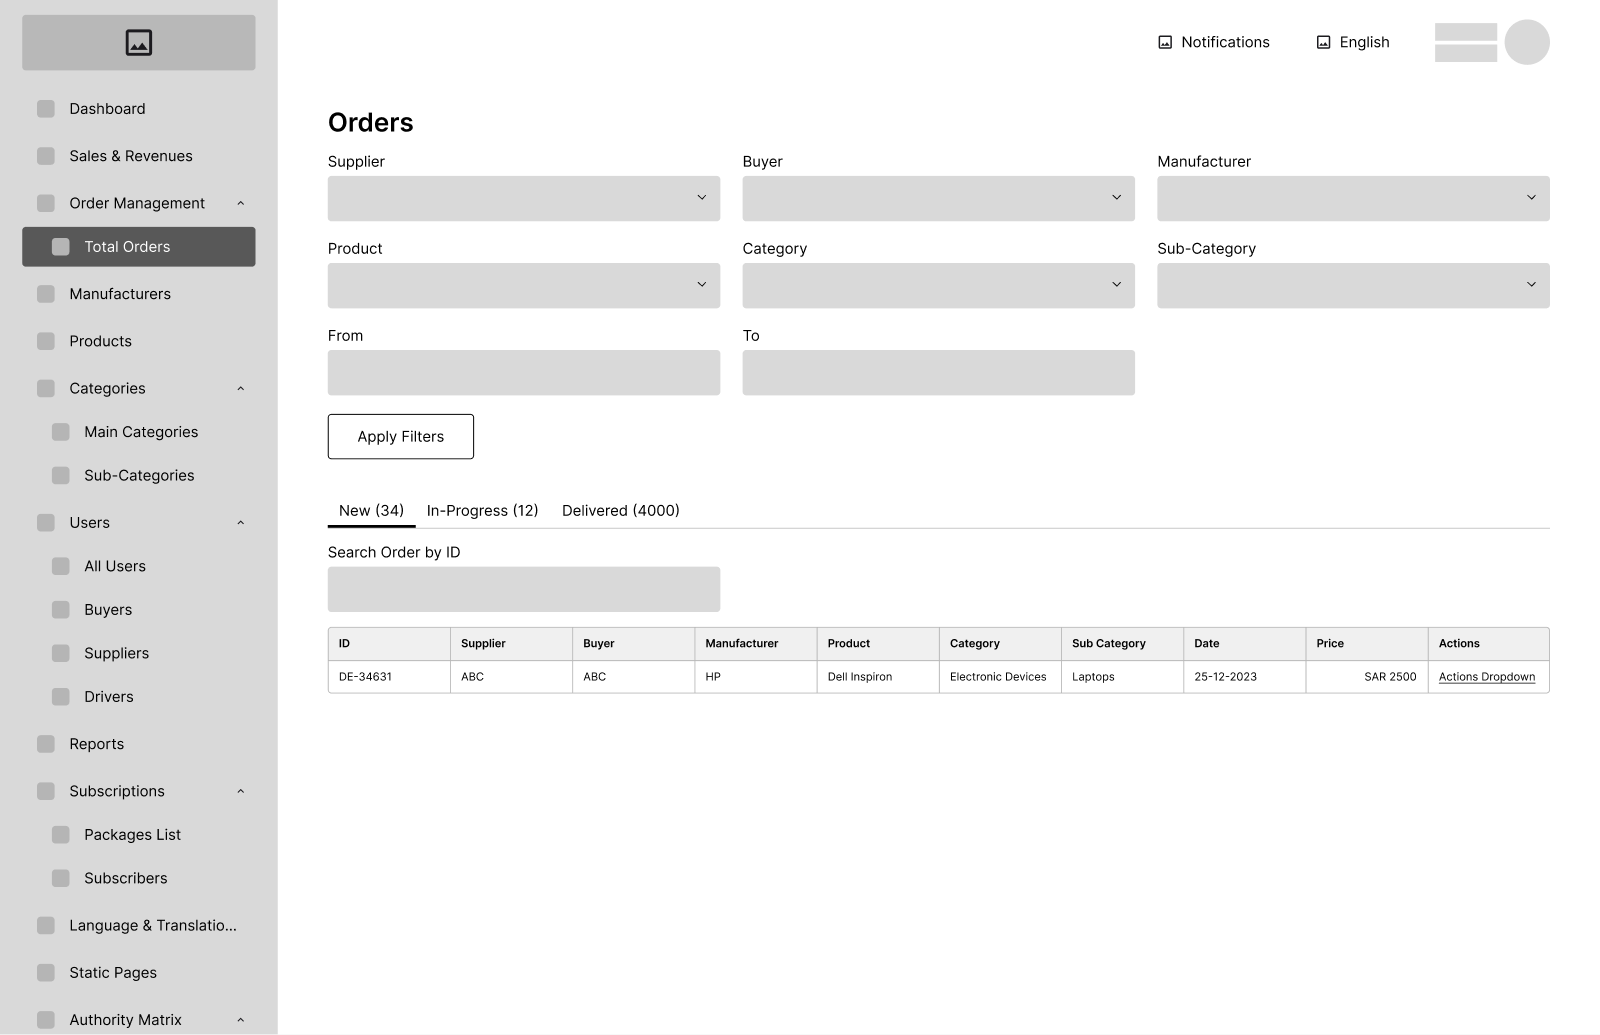Click the Dashboard square icon

(x=46, y=109)
